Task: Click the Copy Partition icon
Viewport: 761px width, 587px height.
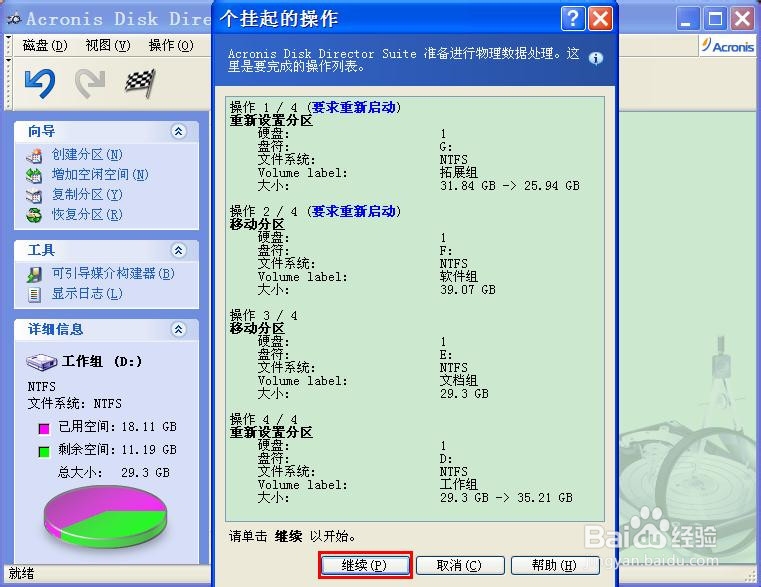Action: point(34,195)
